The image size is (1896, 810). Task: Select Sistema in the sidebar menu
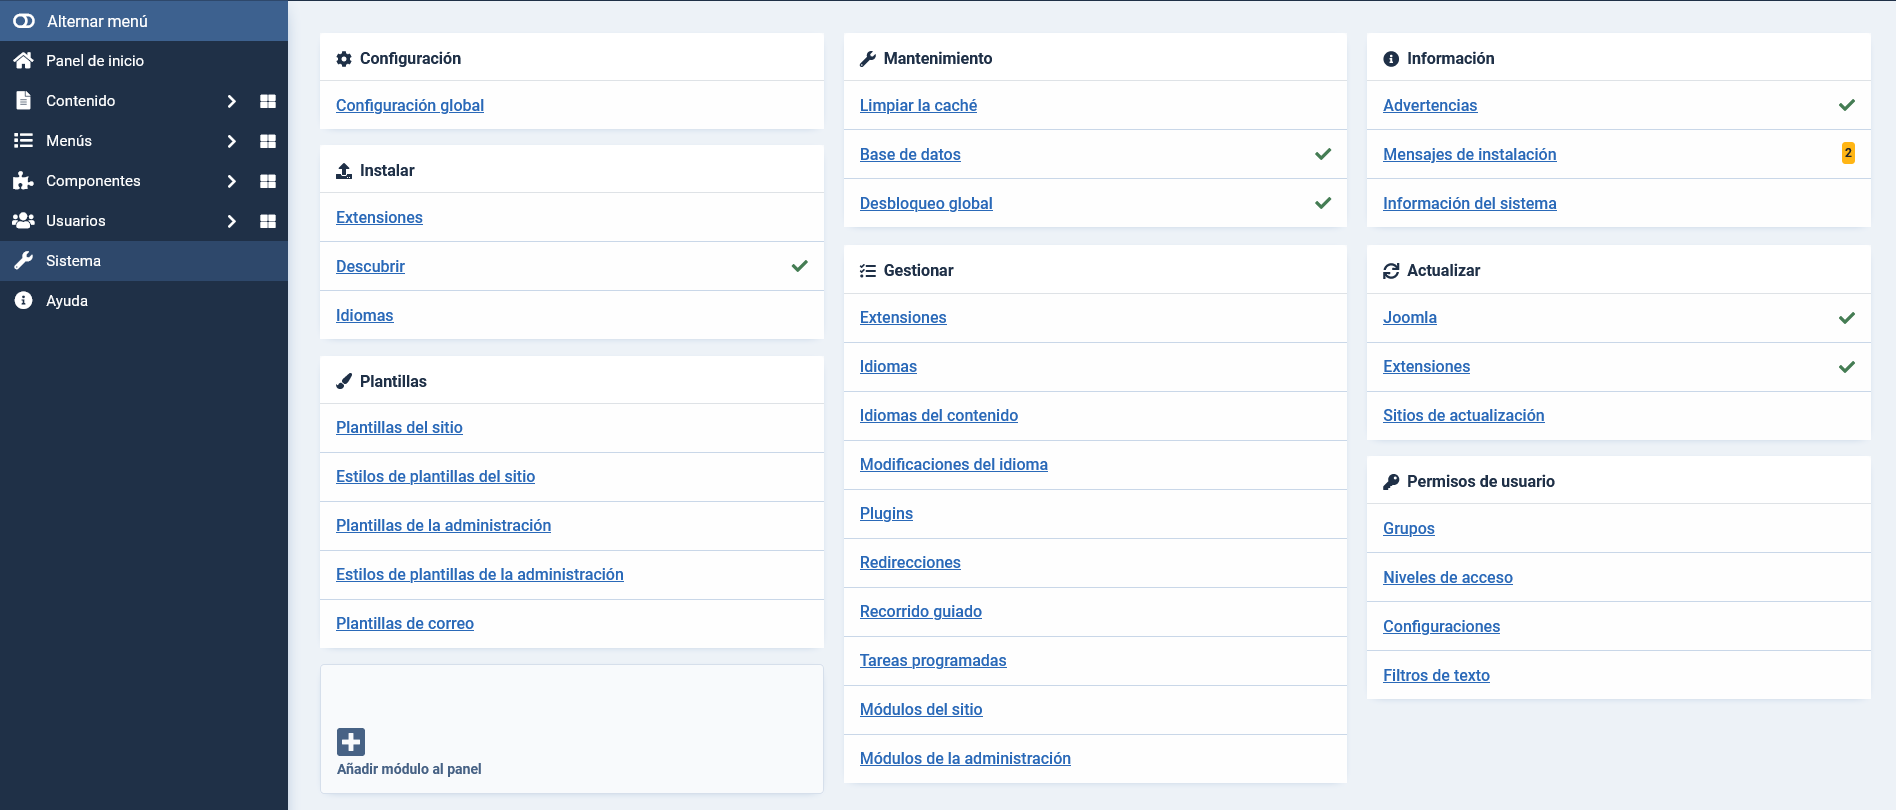(x=73, y=261)
